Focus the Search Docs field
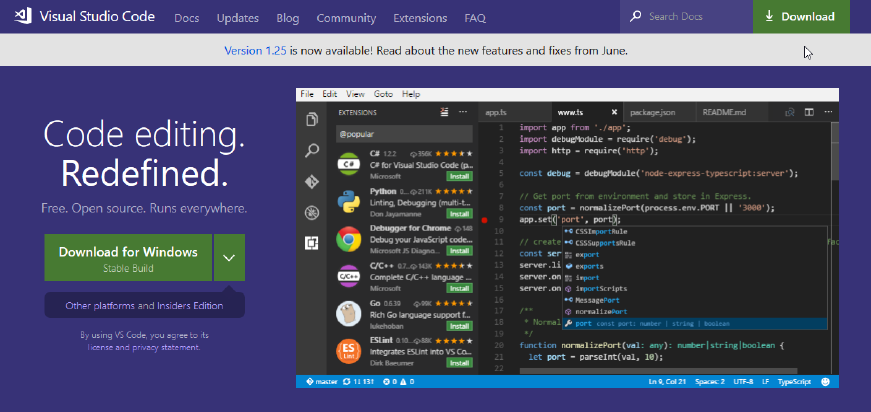The width and height of the screenshot is (871, 412). pyautogui.click(x=687, y=17)
